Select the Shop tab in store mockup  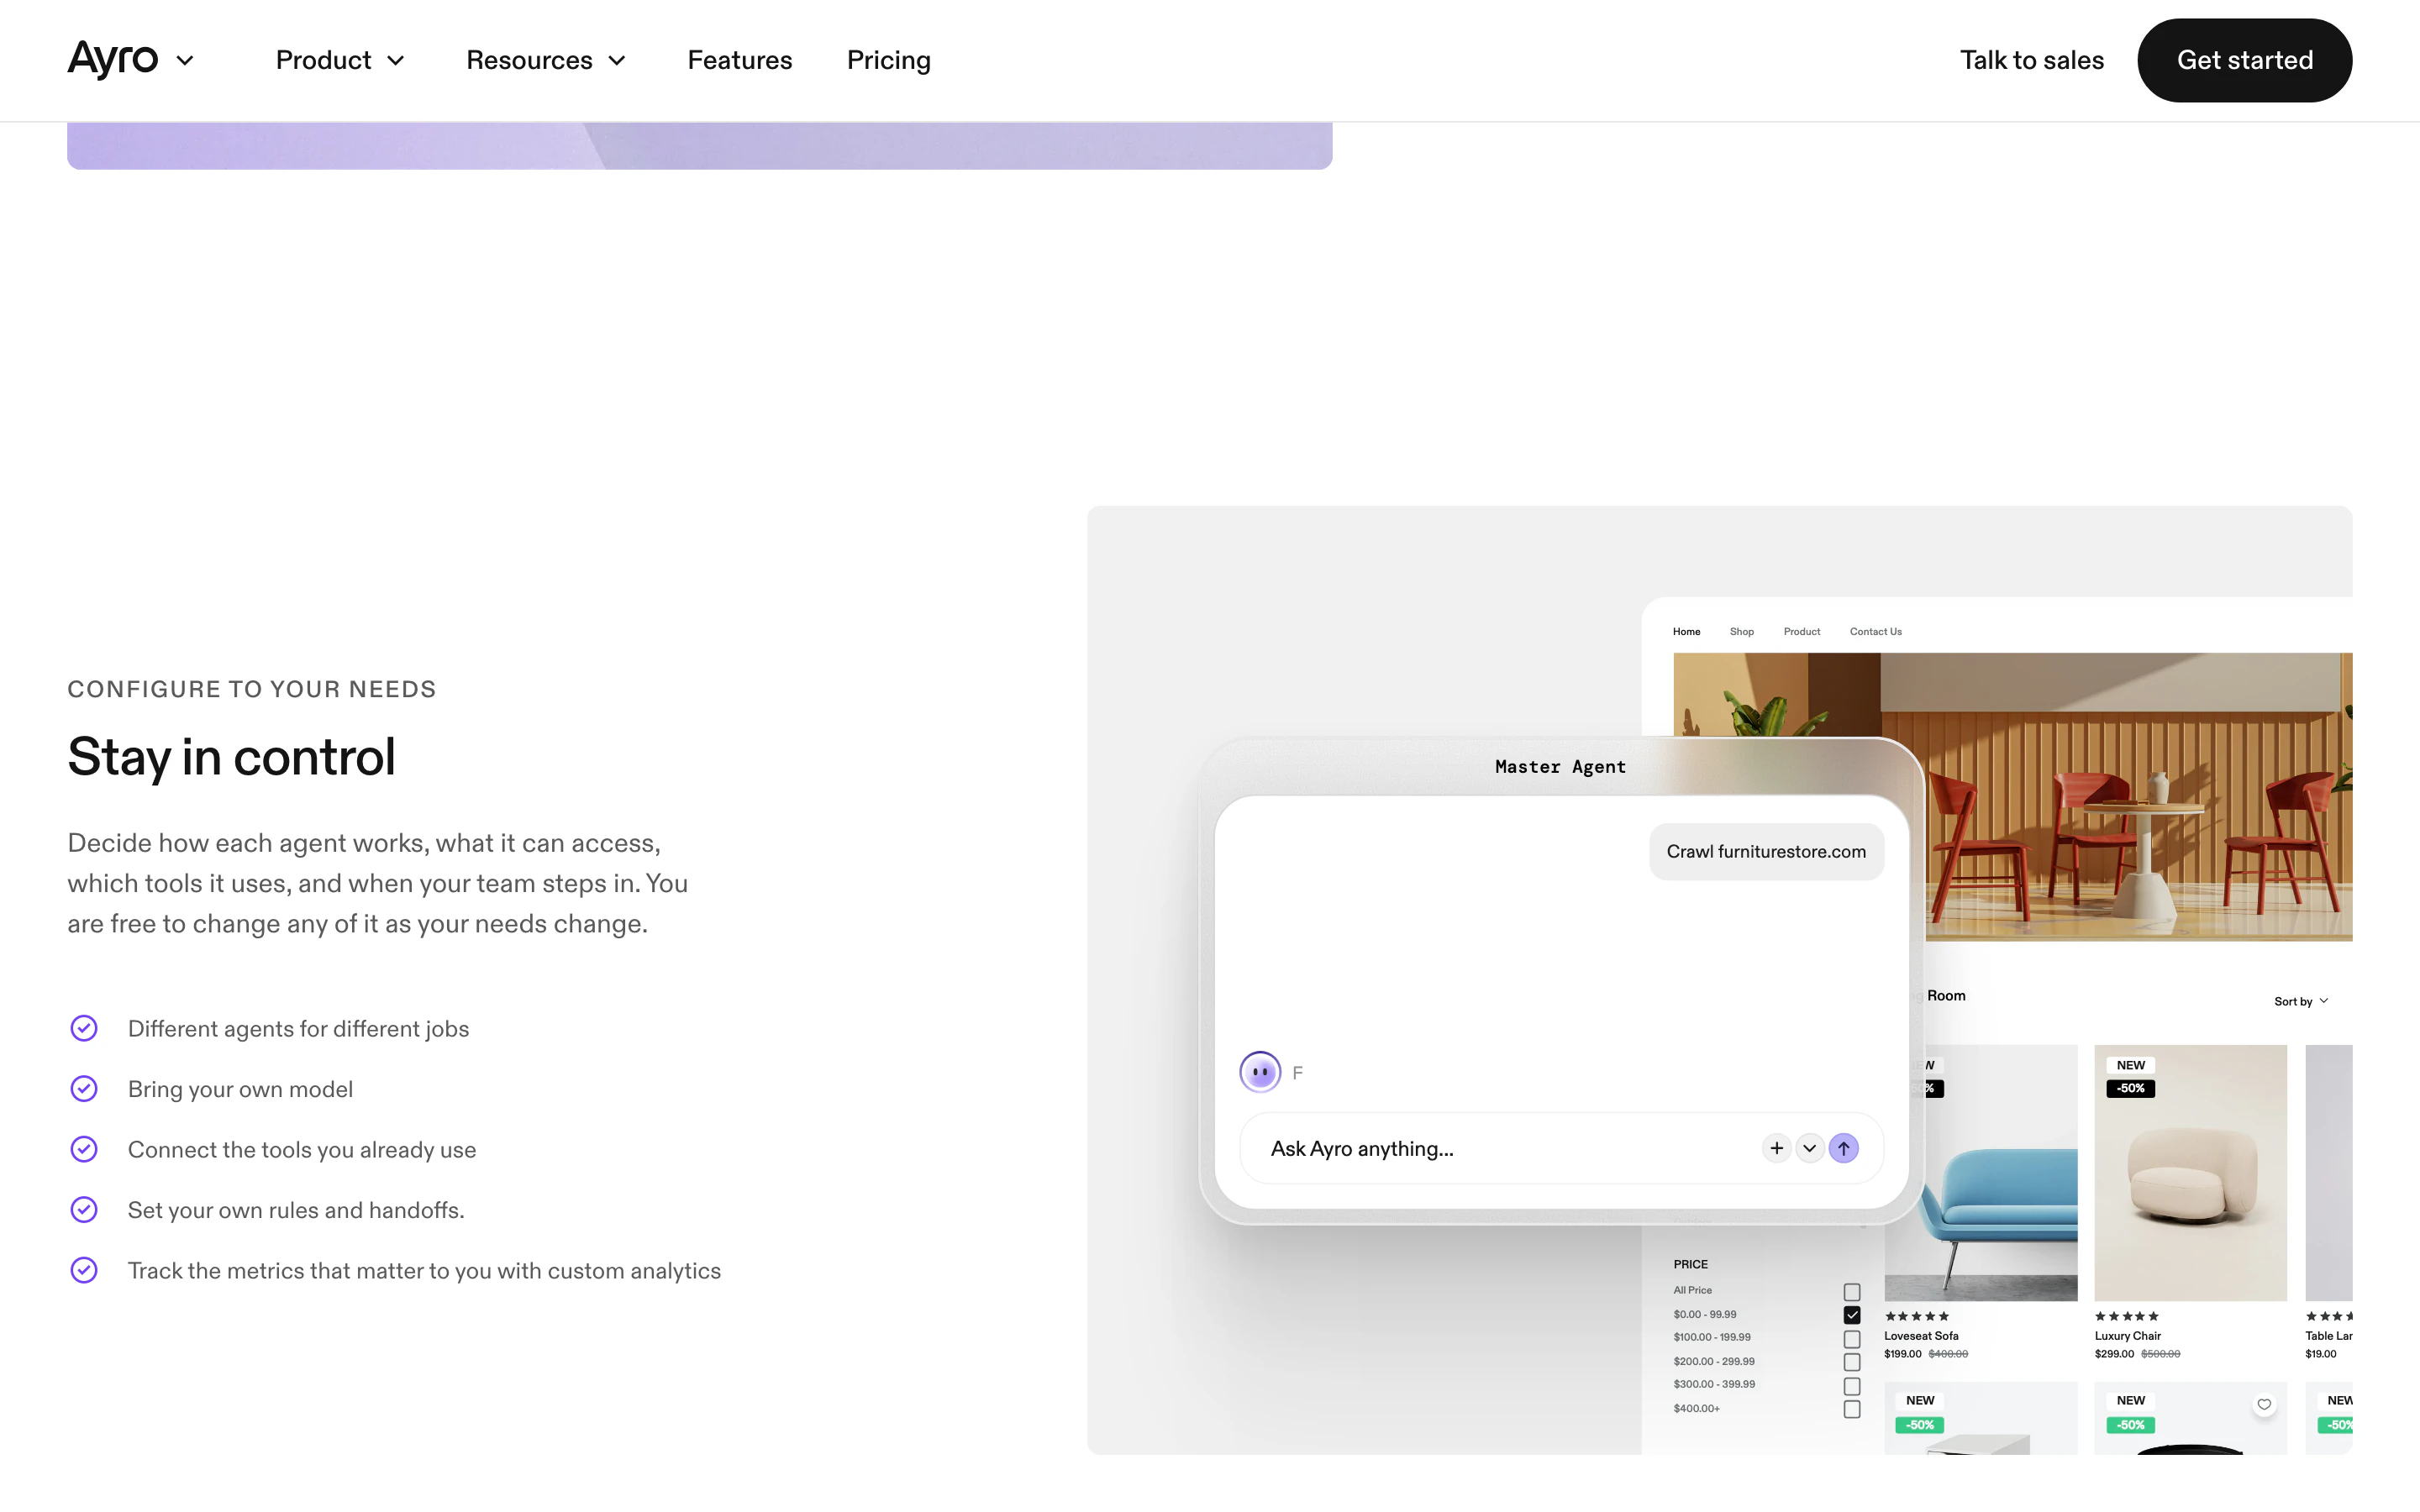1741,631
